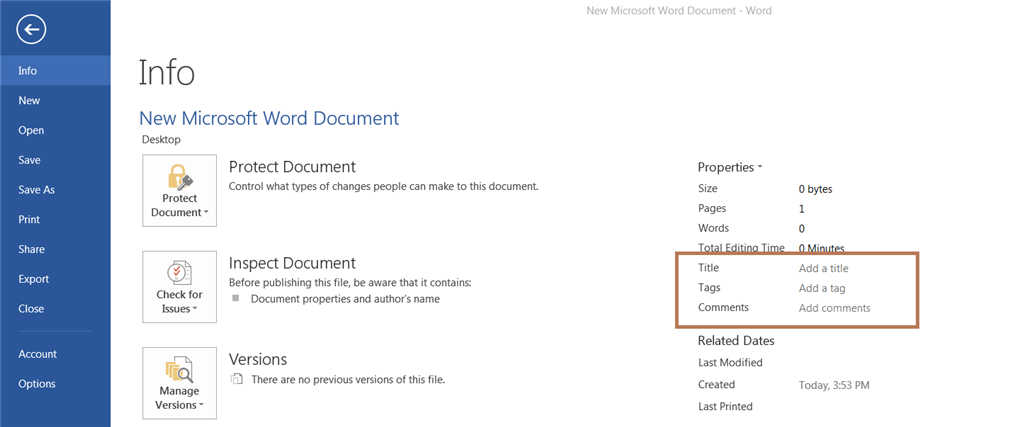Choose Save in the backstage menu
This screenshot has height=427, width=1024.
(55, 160)
